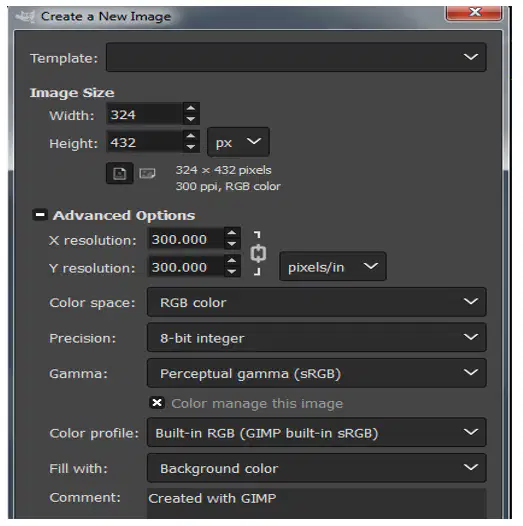Toggle the resolution chain link icon

point(258,254)
